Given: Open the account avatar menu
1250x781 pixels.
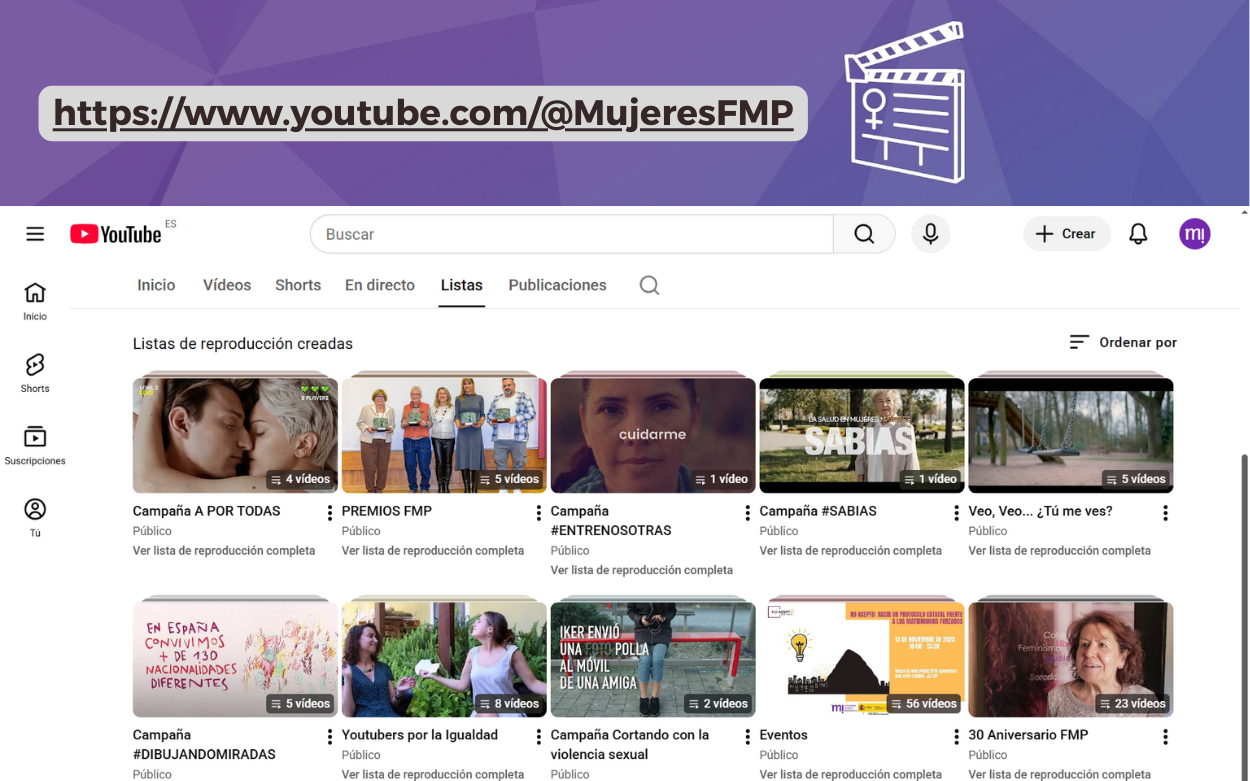Looking at the screenshot, I should [1194, 234].
